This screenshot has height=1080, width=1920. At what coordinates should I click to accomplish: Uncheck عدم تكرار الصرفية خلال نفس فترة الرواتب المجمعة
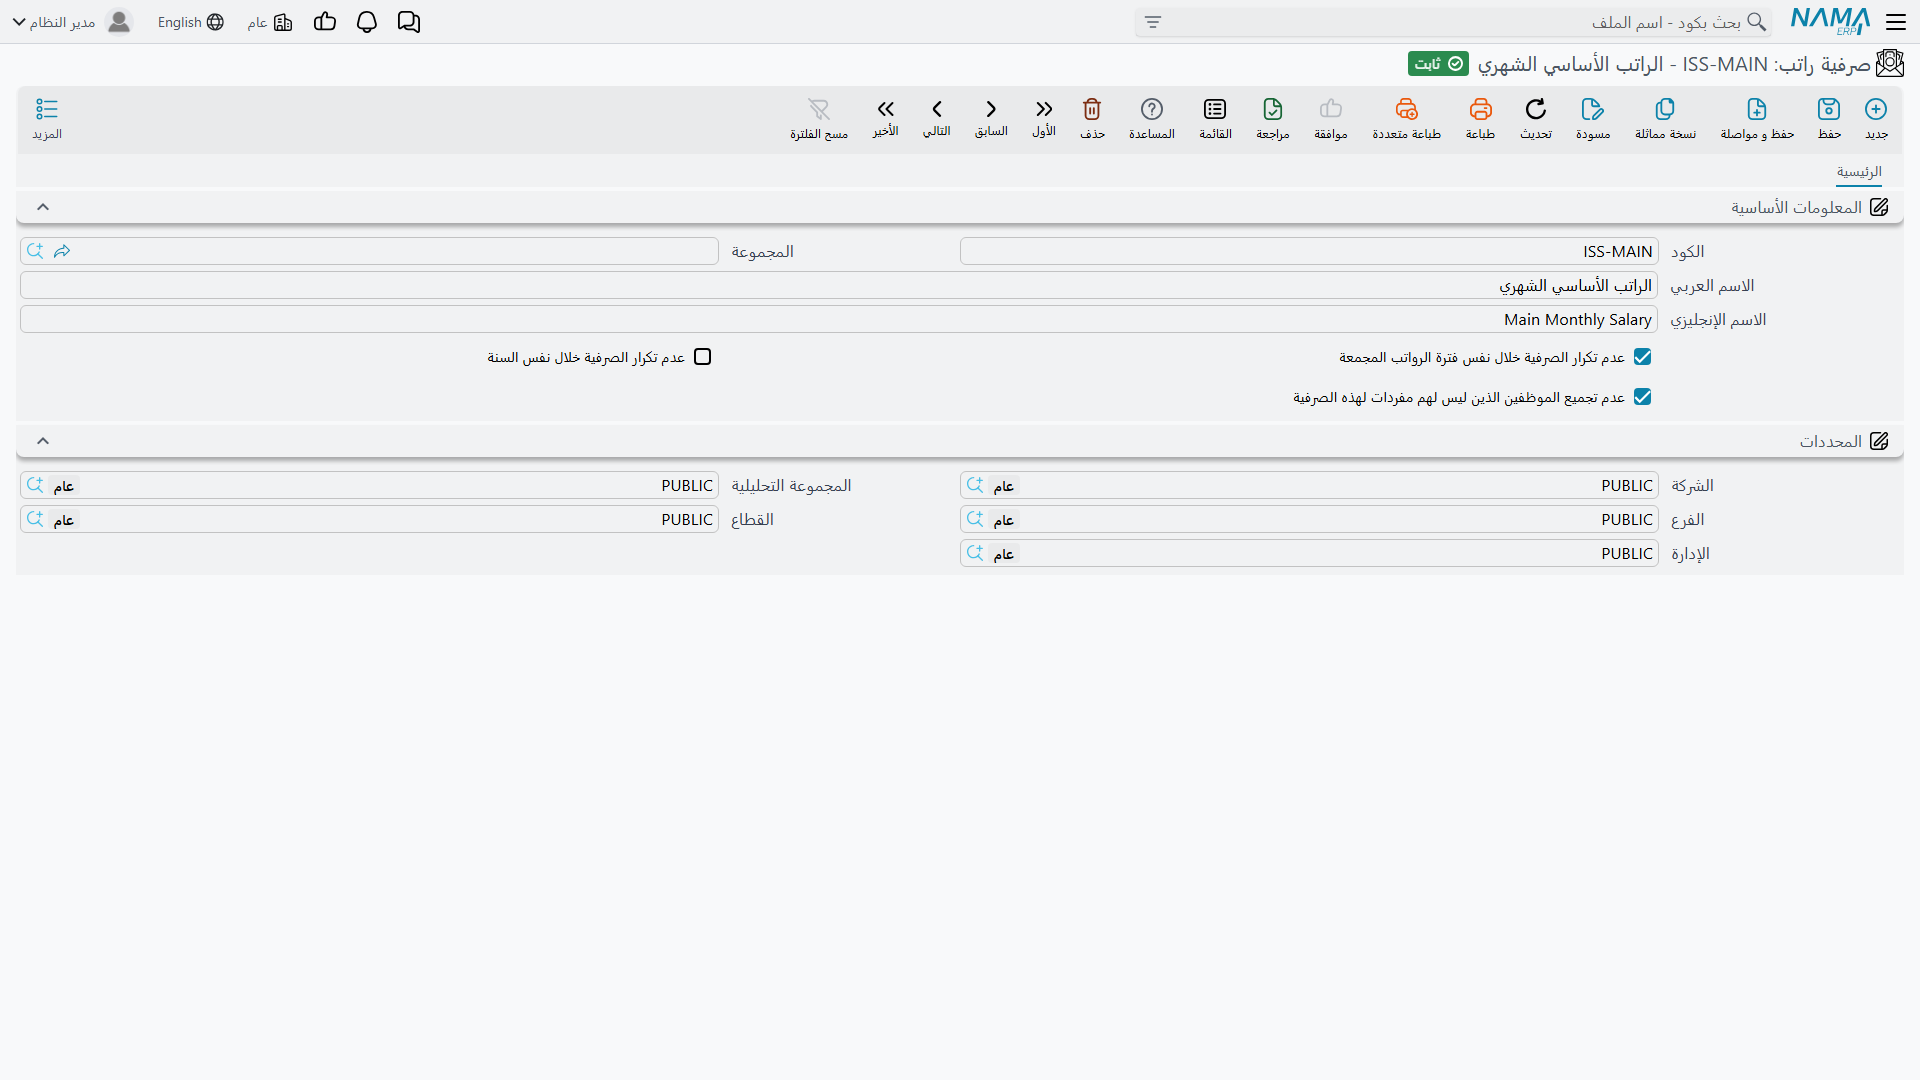click(x=1642, y=357)
